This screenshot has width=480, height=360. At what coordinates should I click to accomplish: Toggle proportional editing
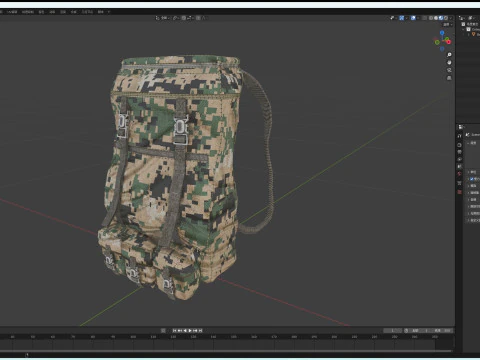click(198, 18)
